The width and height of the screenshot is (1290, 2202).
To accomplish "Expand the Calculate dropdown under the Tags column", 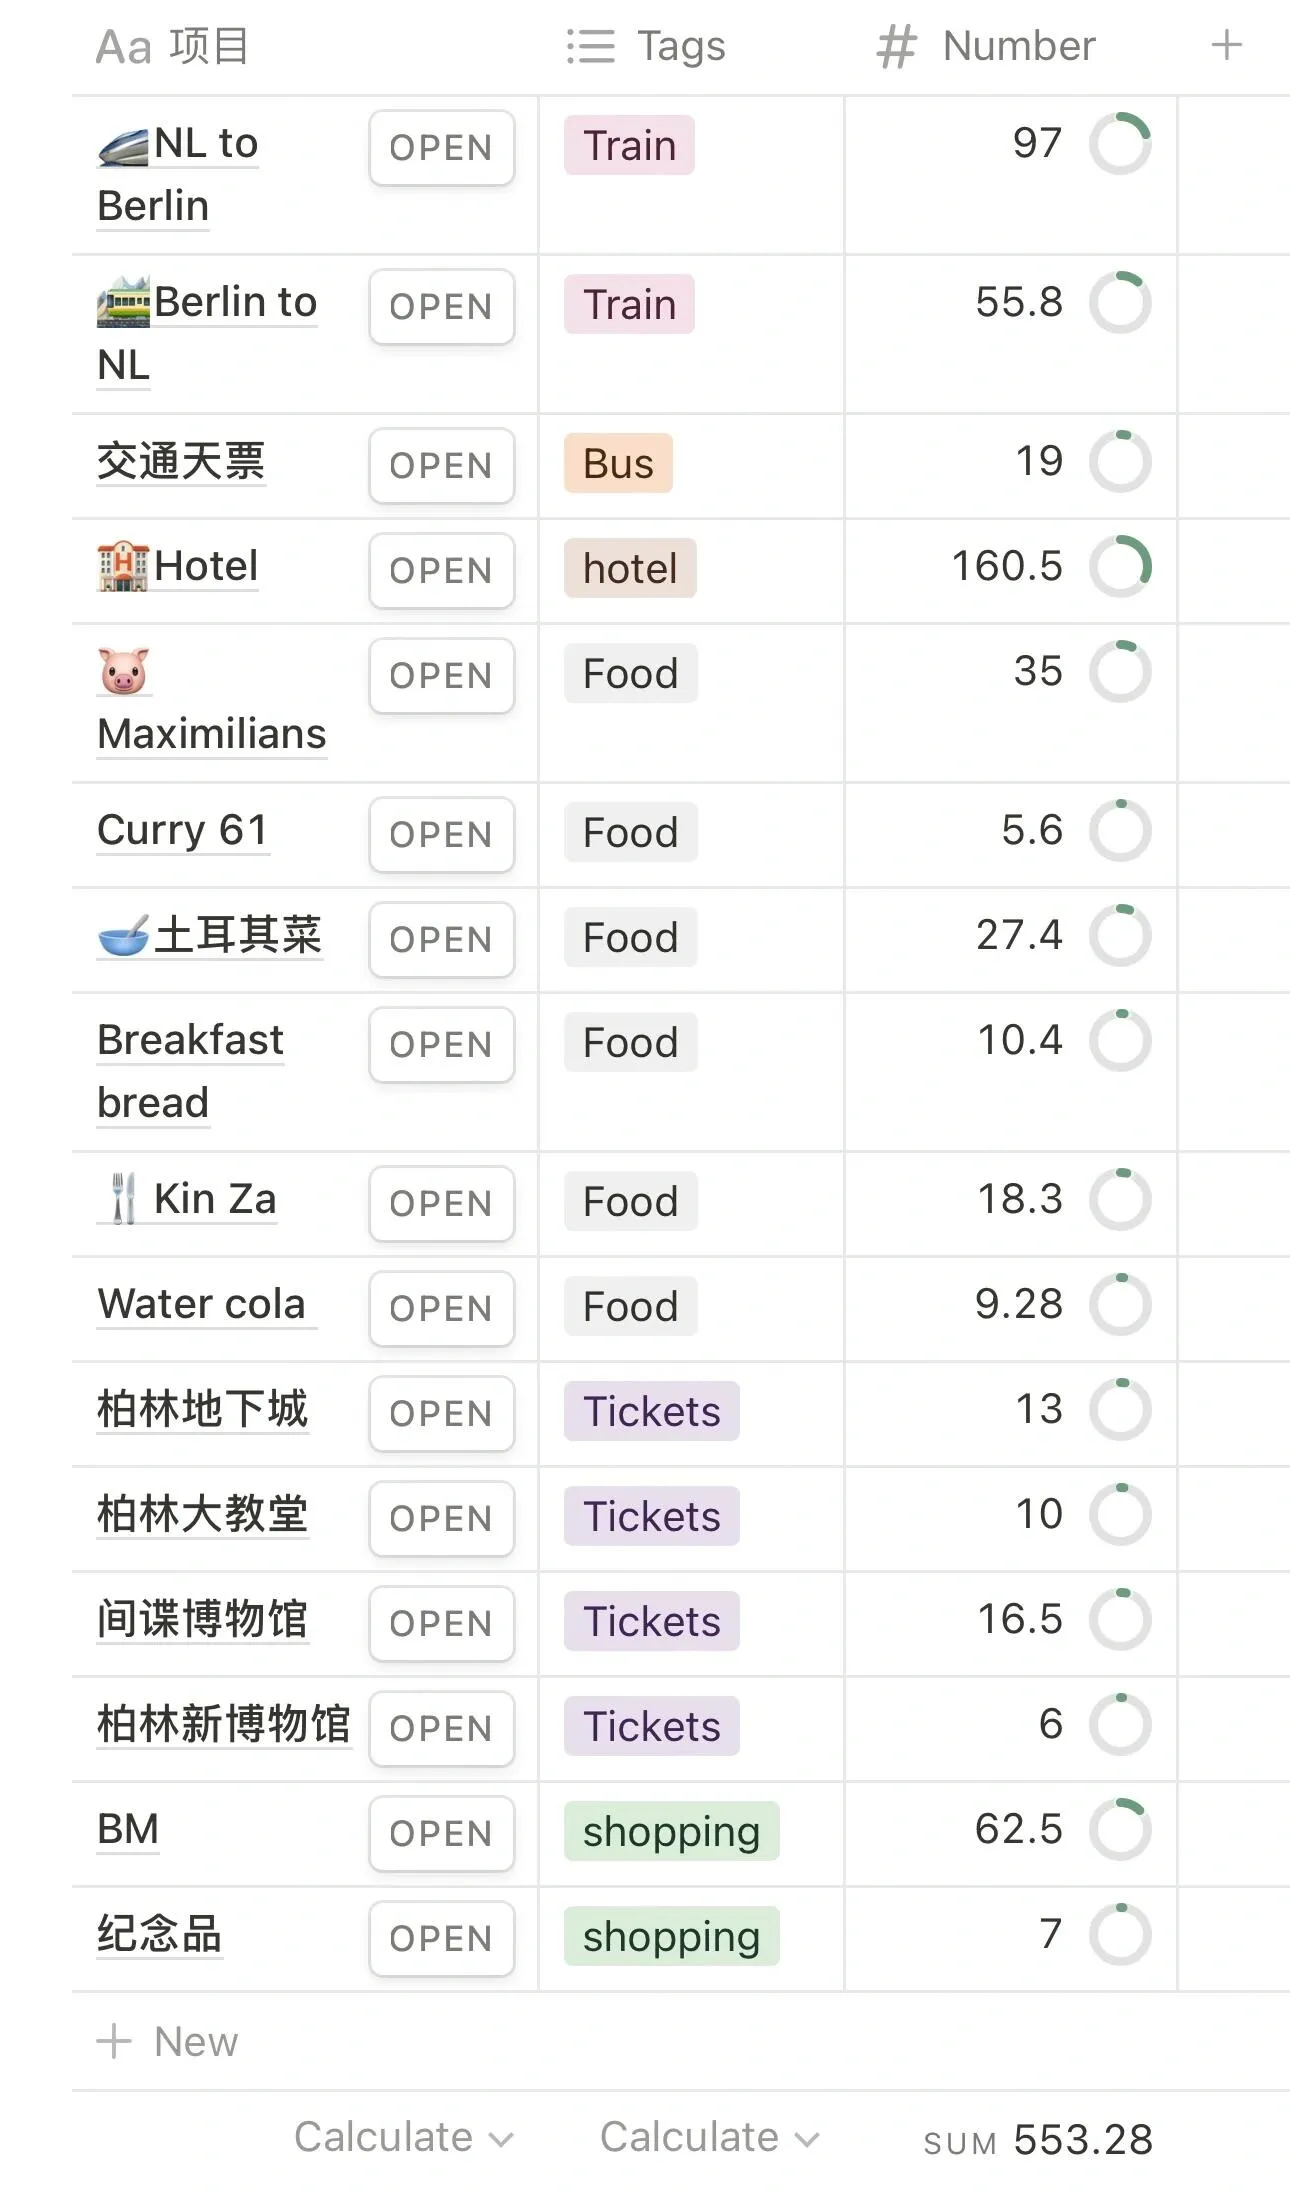I will click(x=709, y=2138).
